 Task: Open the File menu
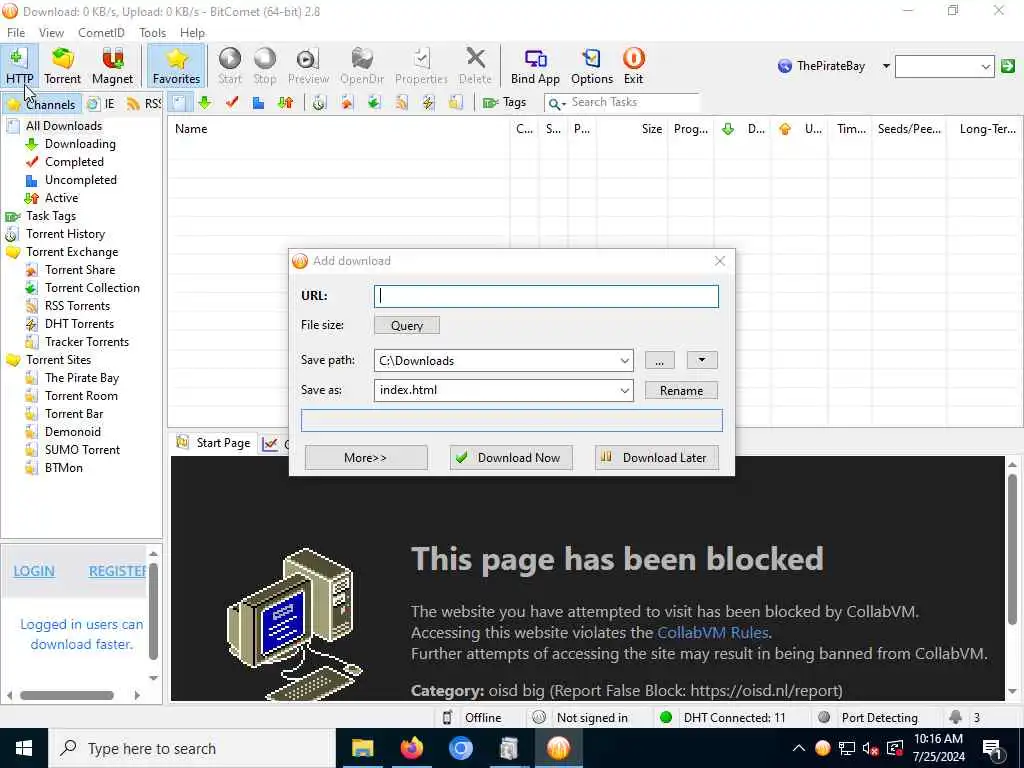click(x=16, y=33)
